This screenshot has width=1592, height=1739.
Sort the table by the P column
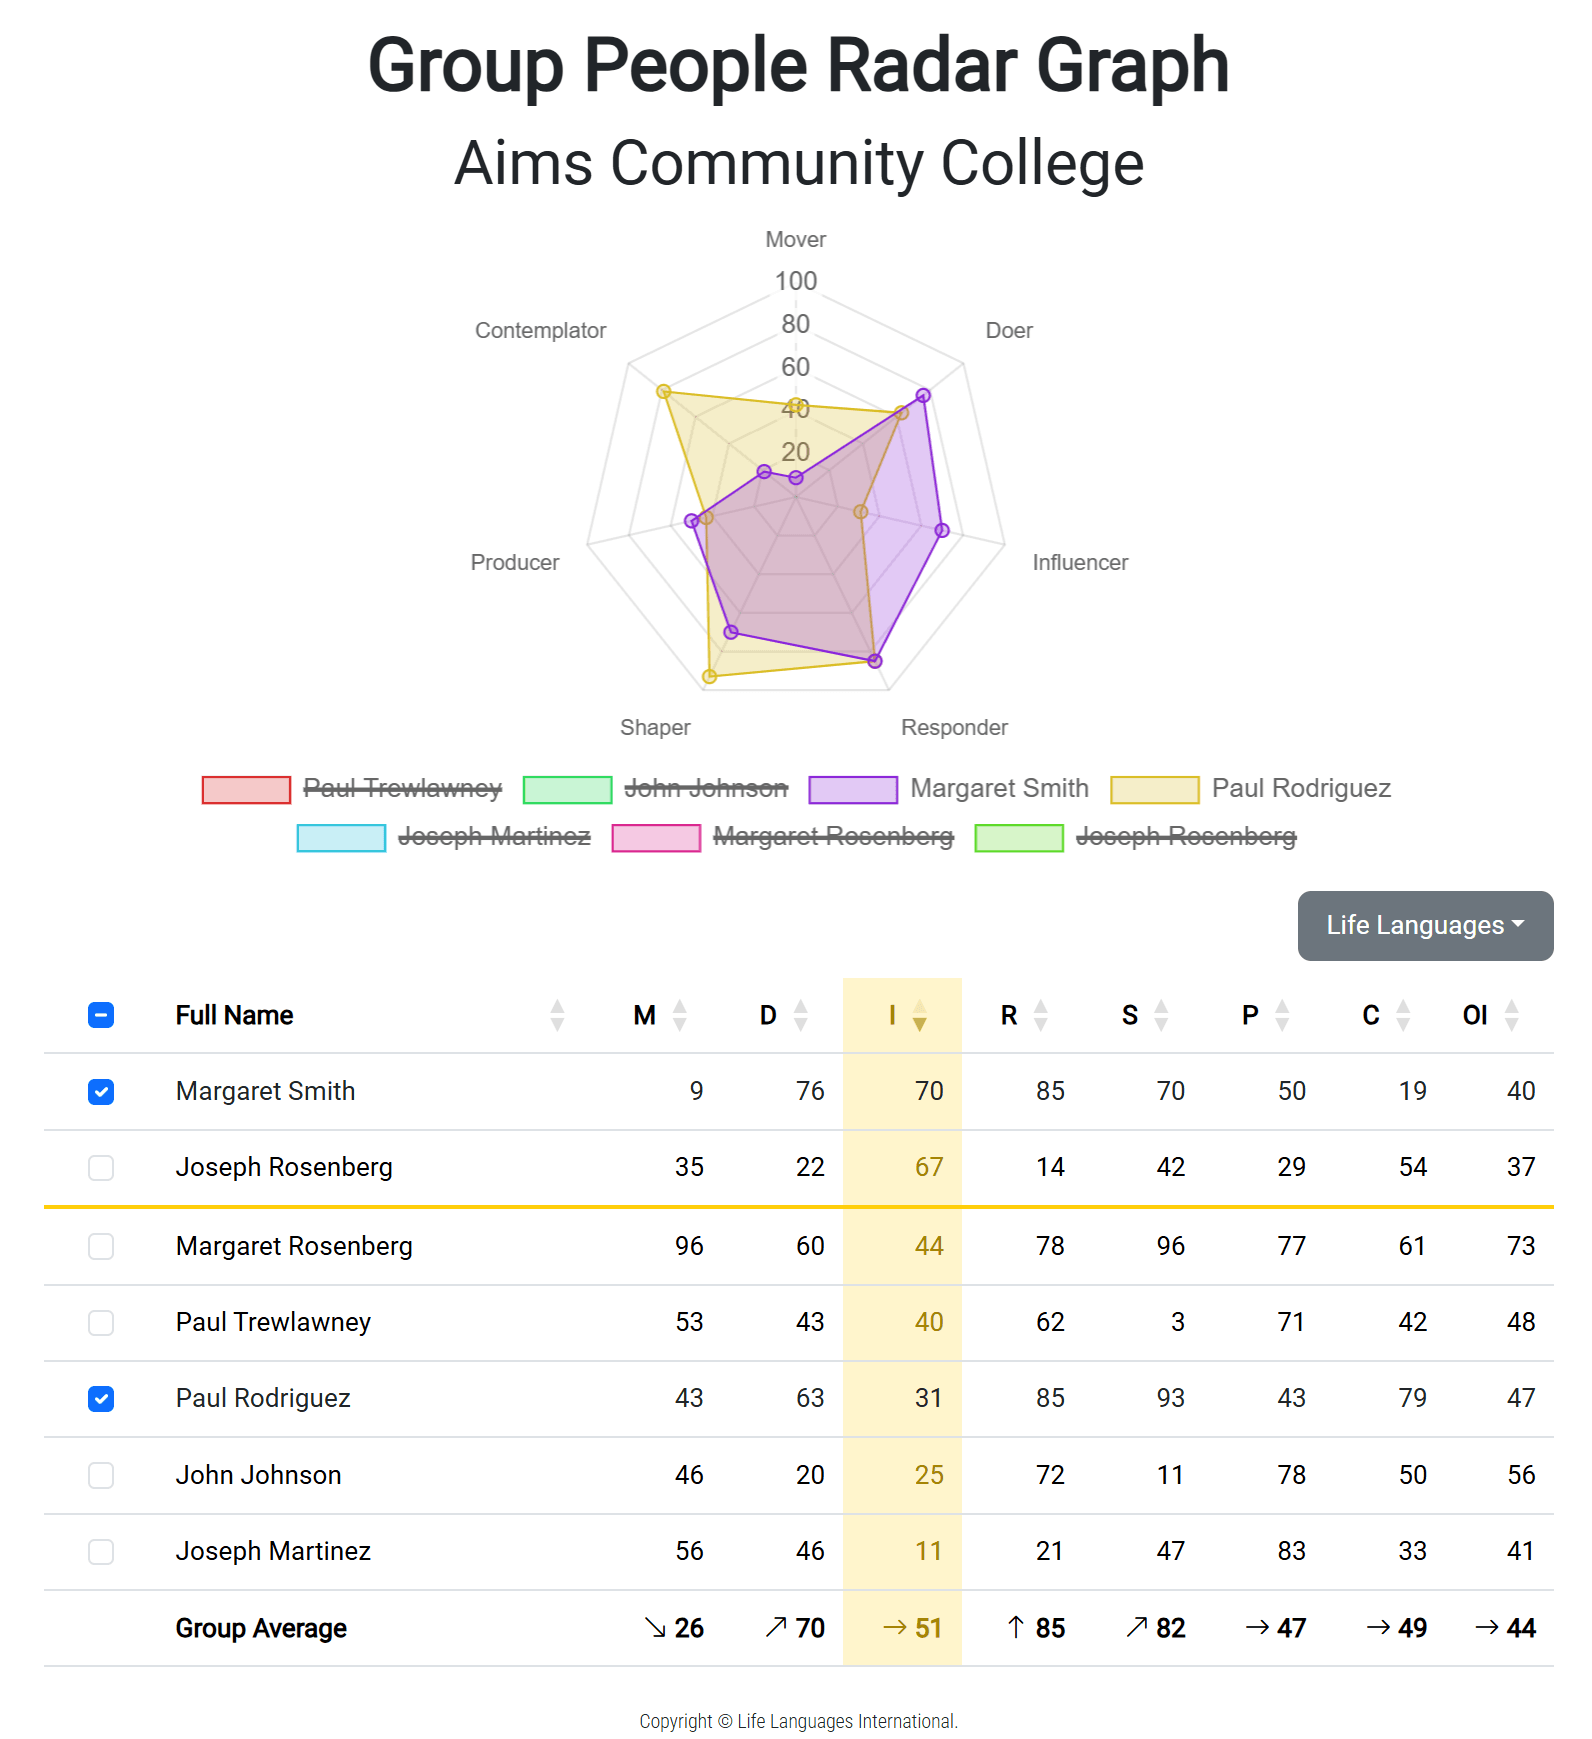pyautogui.click(x=1283, y=1015)
